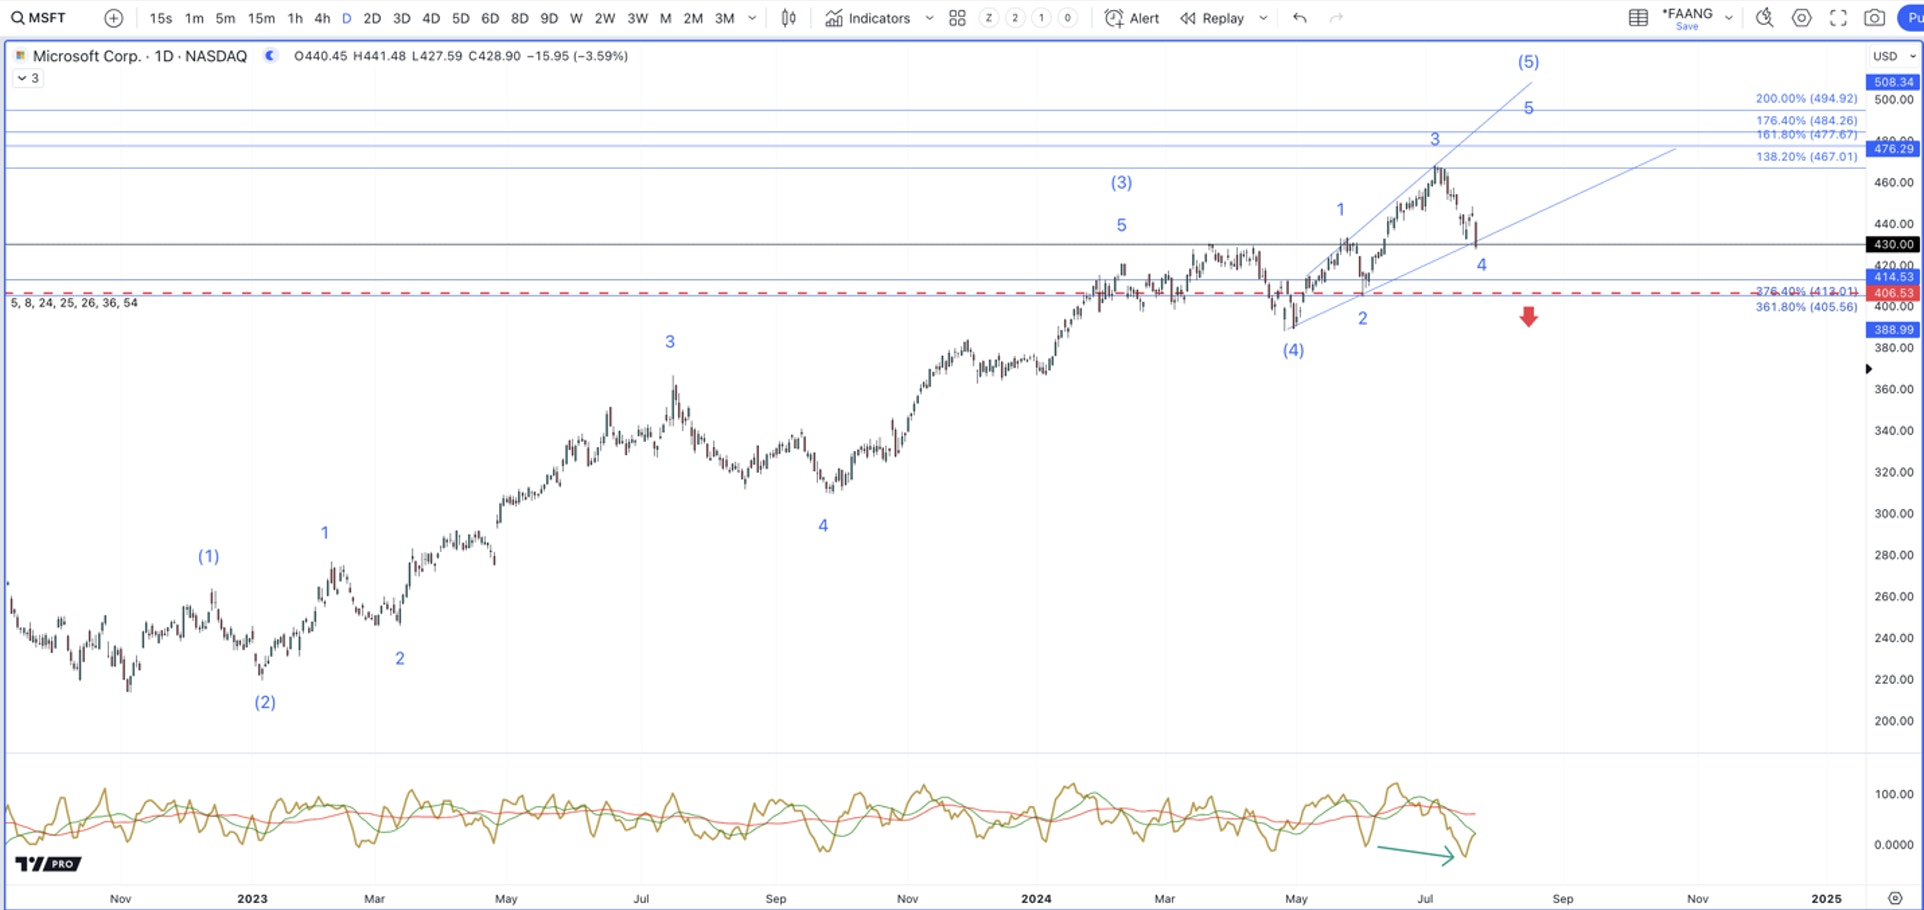Image resolution: width=1924 pixels, height=910 pixels.
Task: Click the Microsoft logo next to title
Action: coord(20,56)
